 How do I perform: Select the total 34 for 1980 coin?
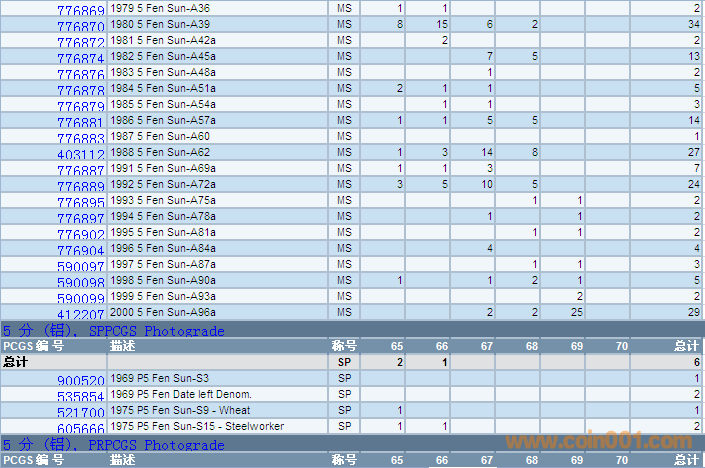[693, 24]
